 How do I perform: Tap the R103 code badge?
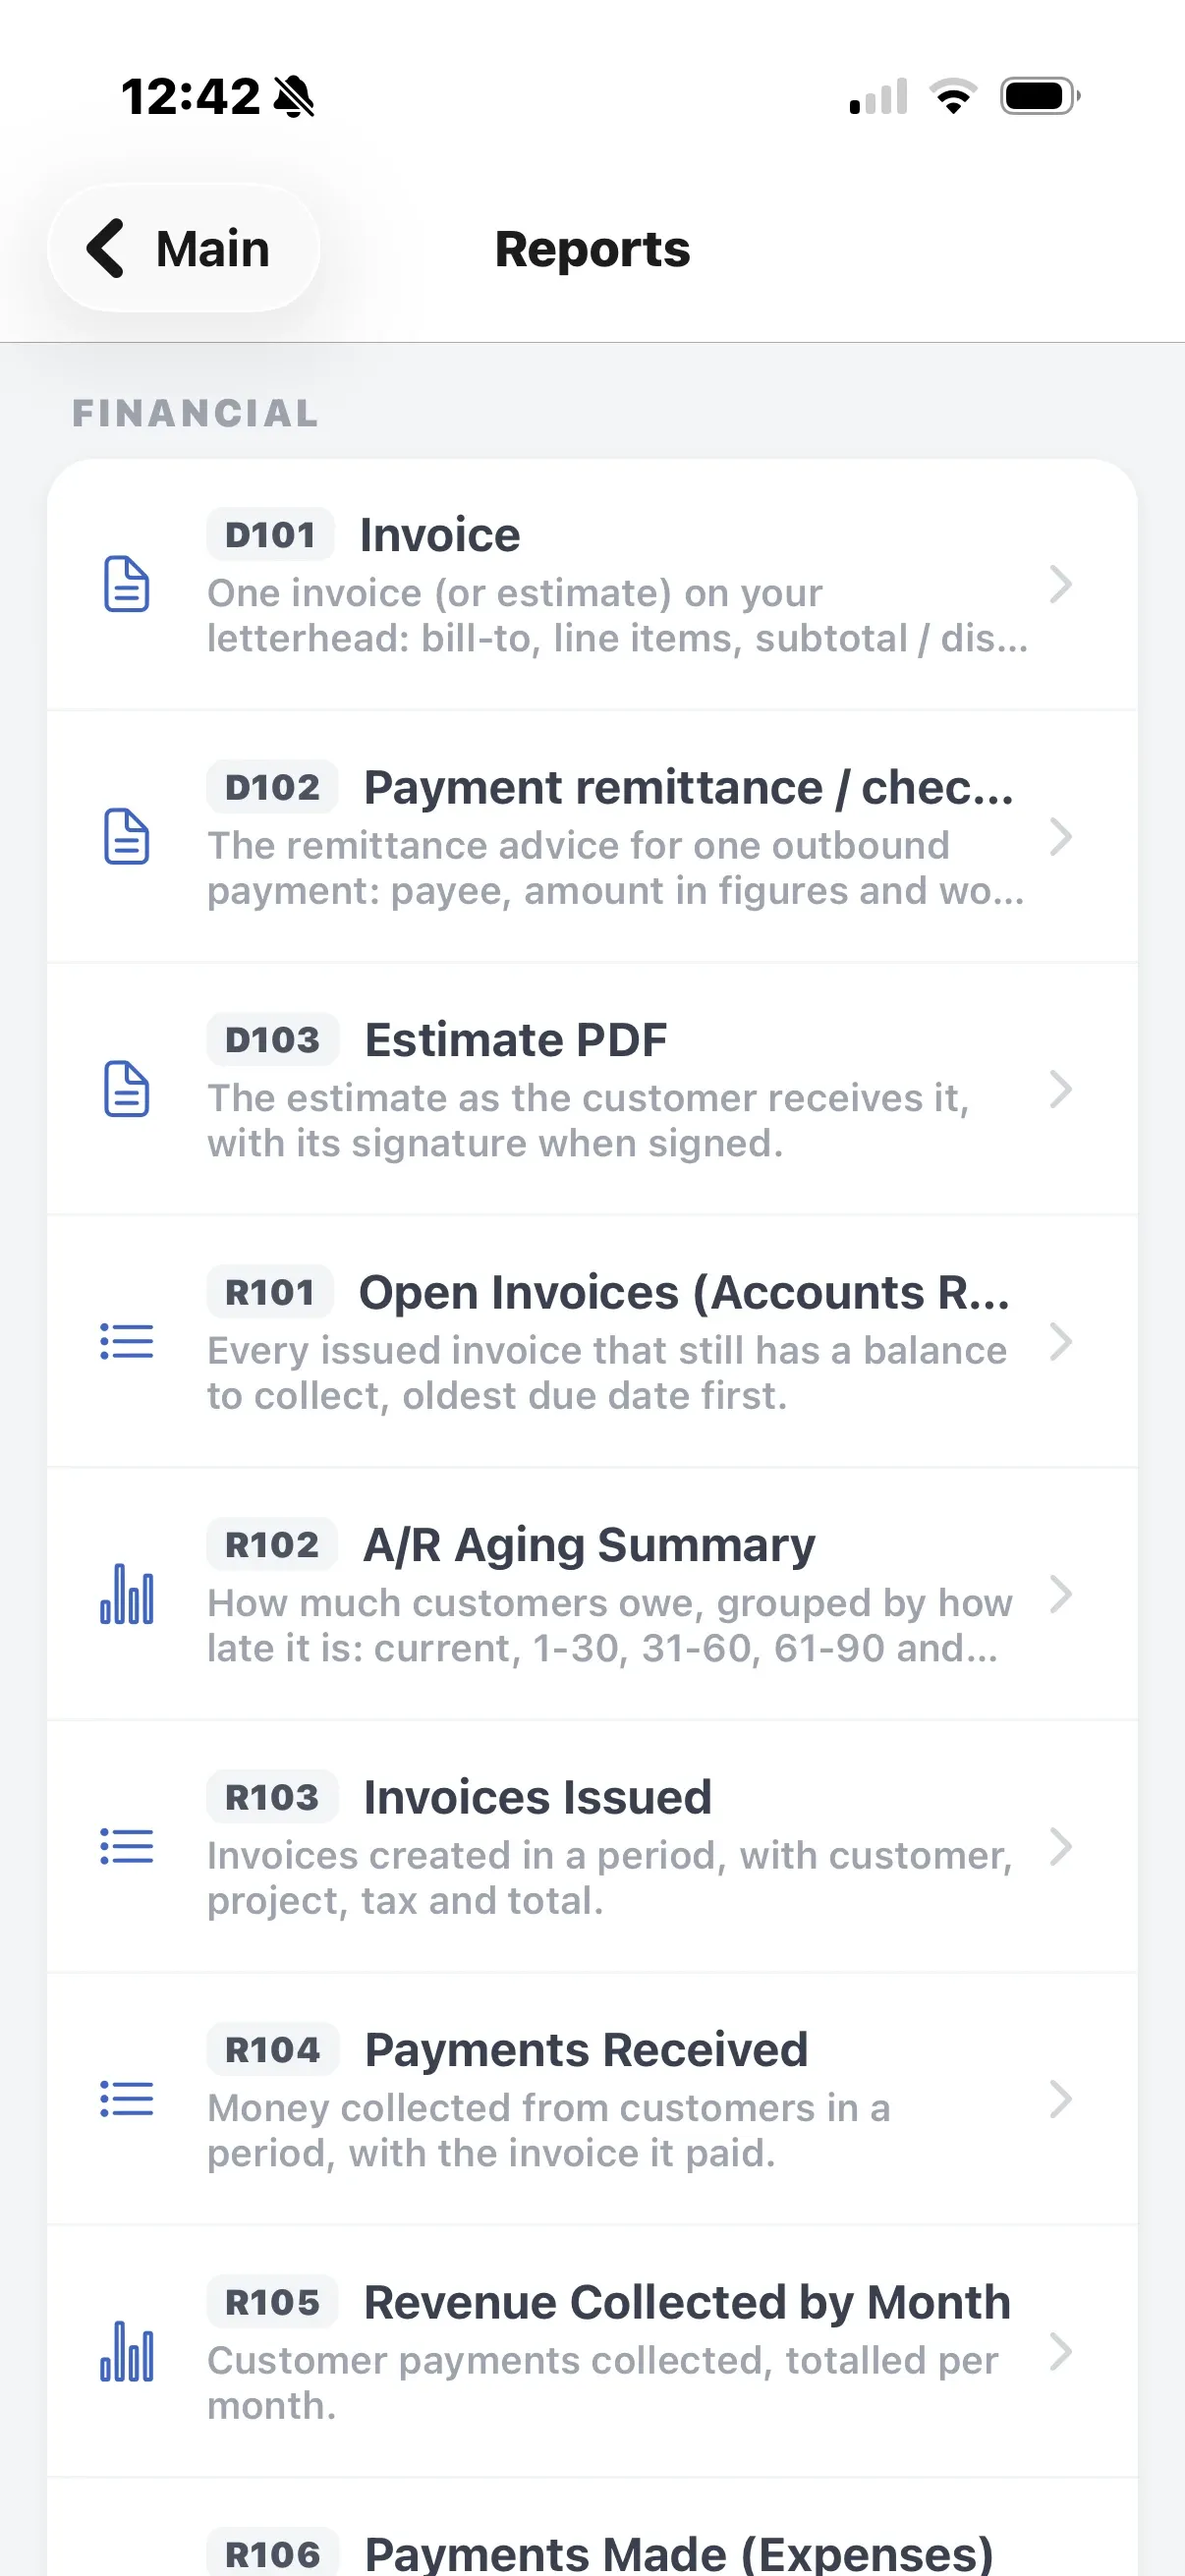point(273,1798)
